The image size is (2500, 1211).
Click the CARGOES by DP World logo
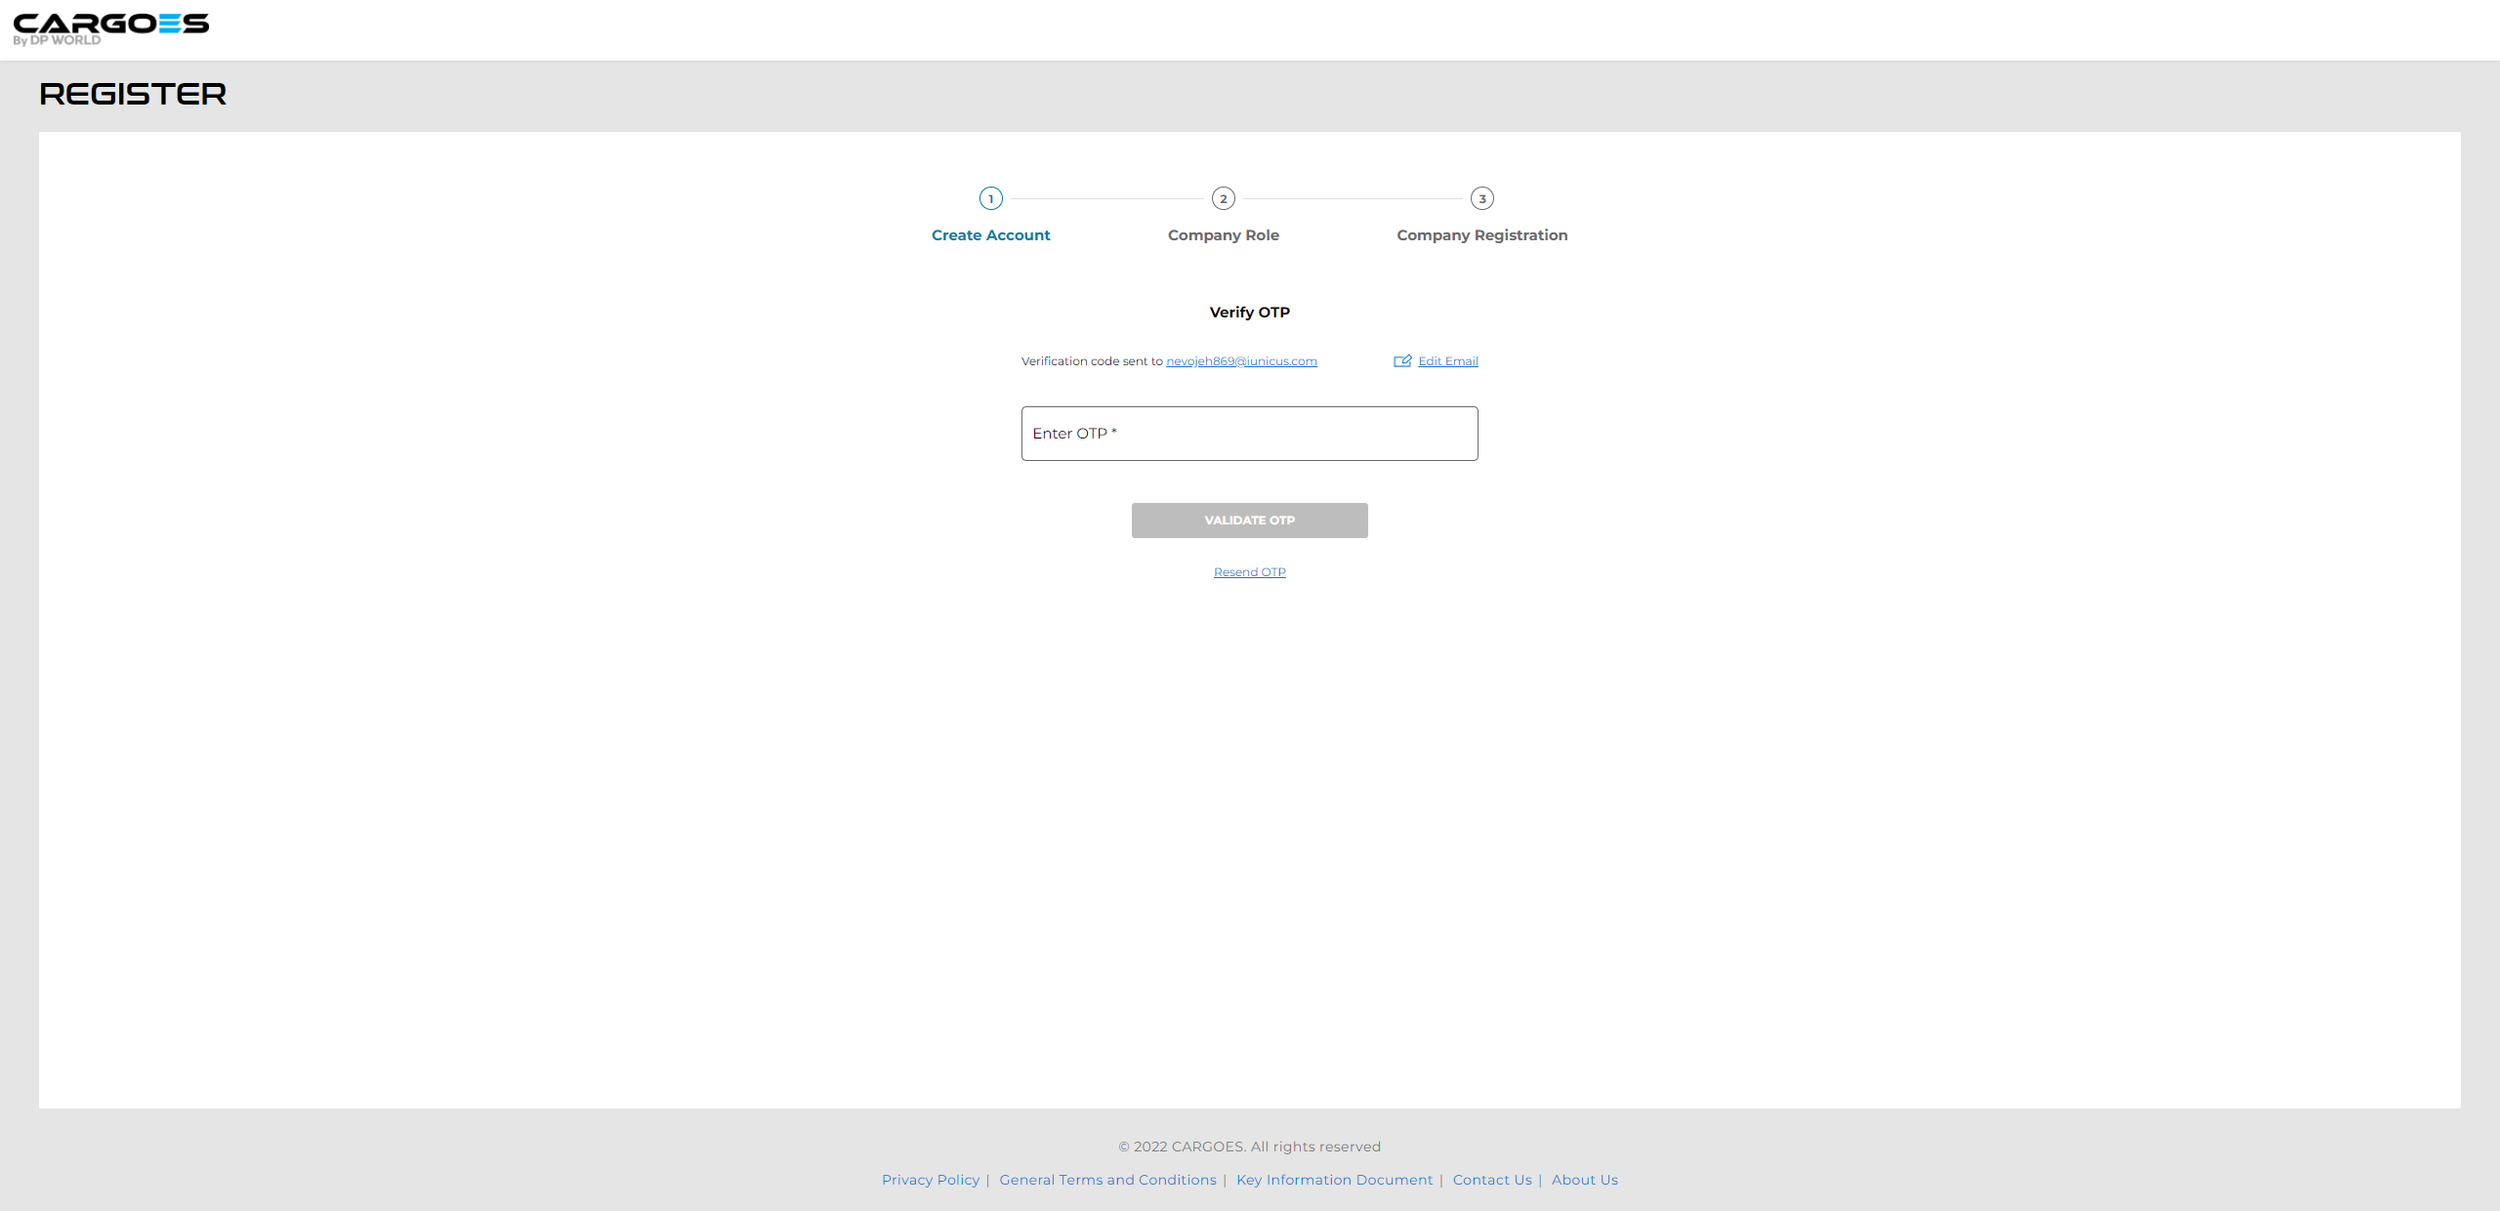(x=110, y=28)
